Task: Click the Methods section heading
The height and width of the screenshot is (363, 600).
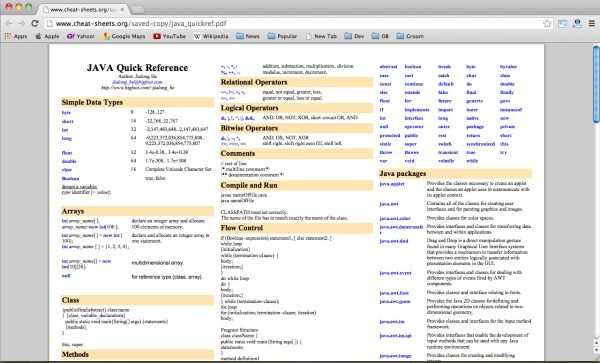Action: (x=75, y=355)
